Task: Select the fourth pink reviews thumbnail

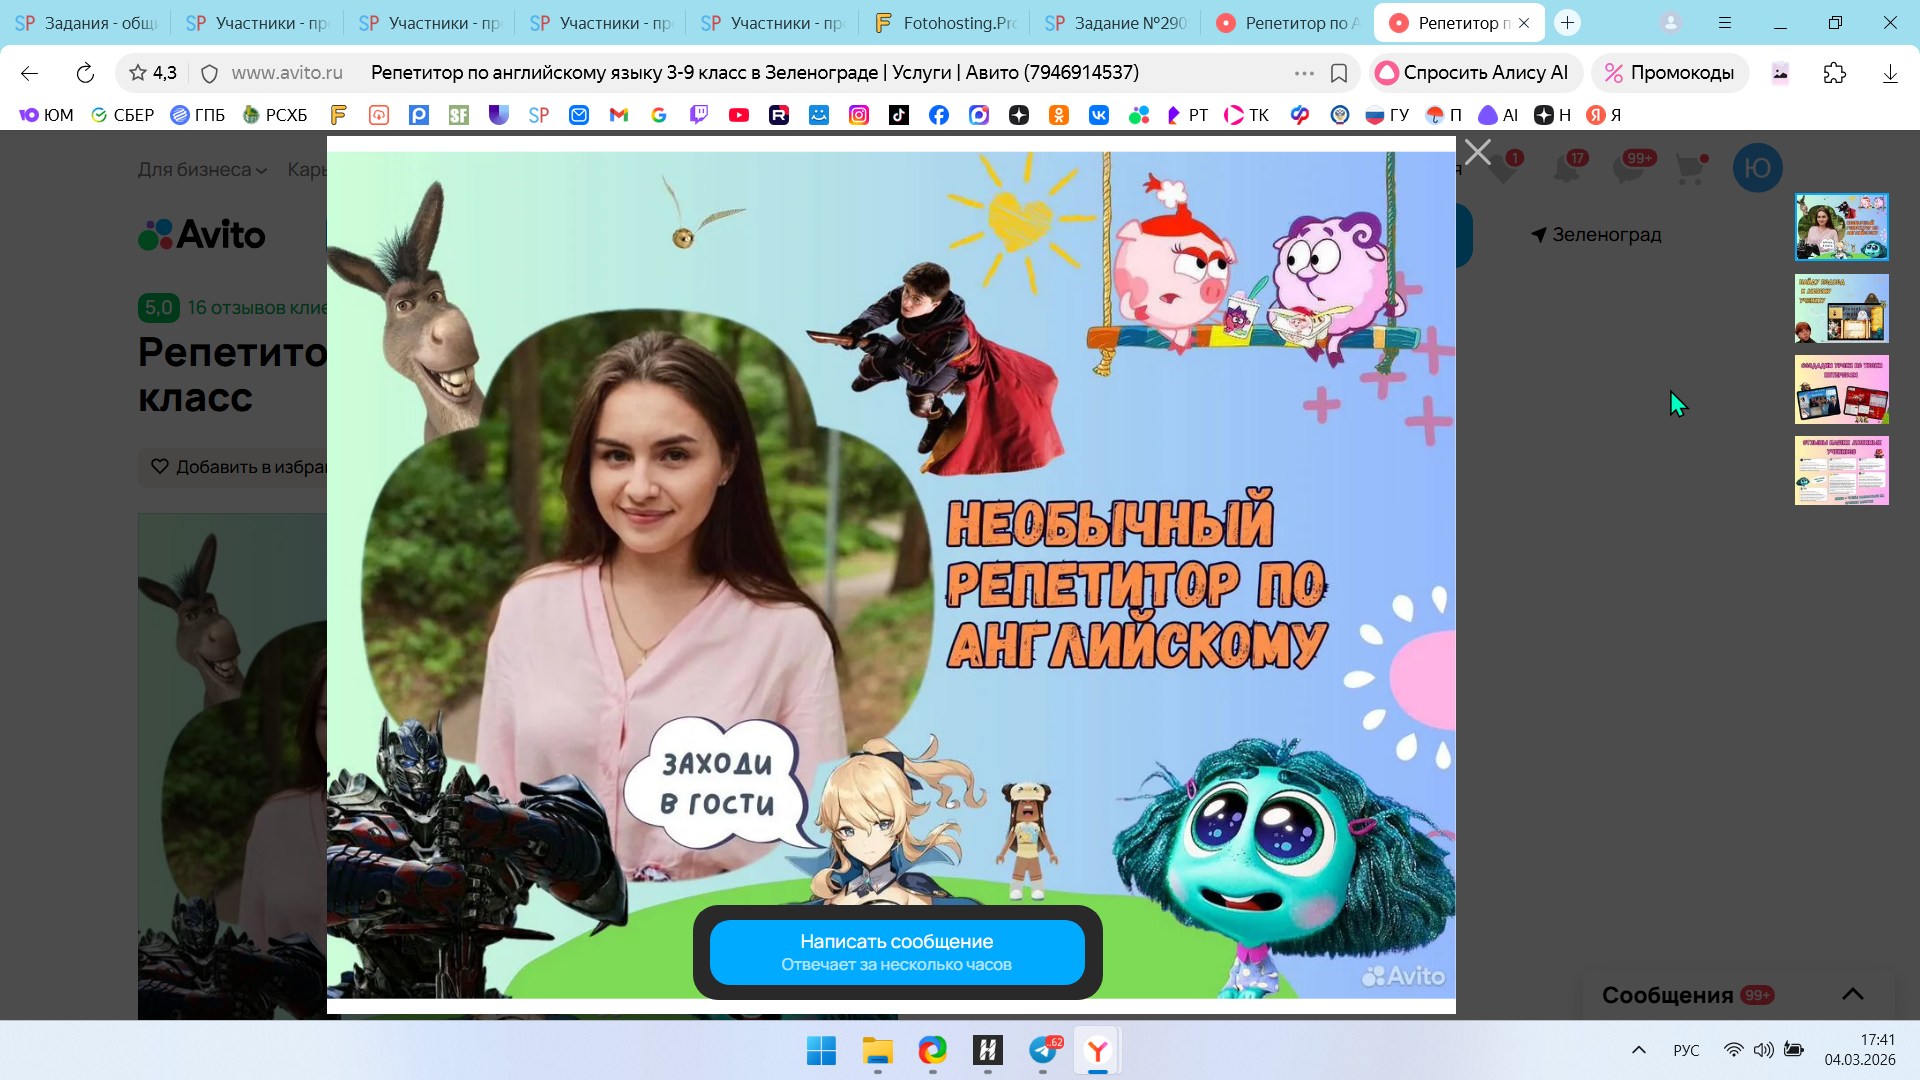Action: 1841,470
